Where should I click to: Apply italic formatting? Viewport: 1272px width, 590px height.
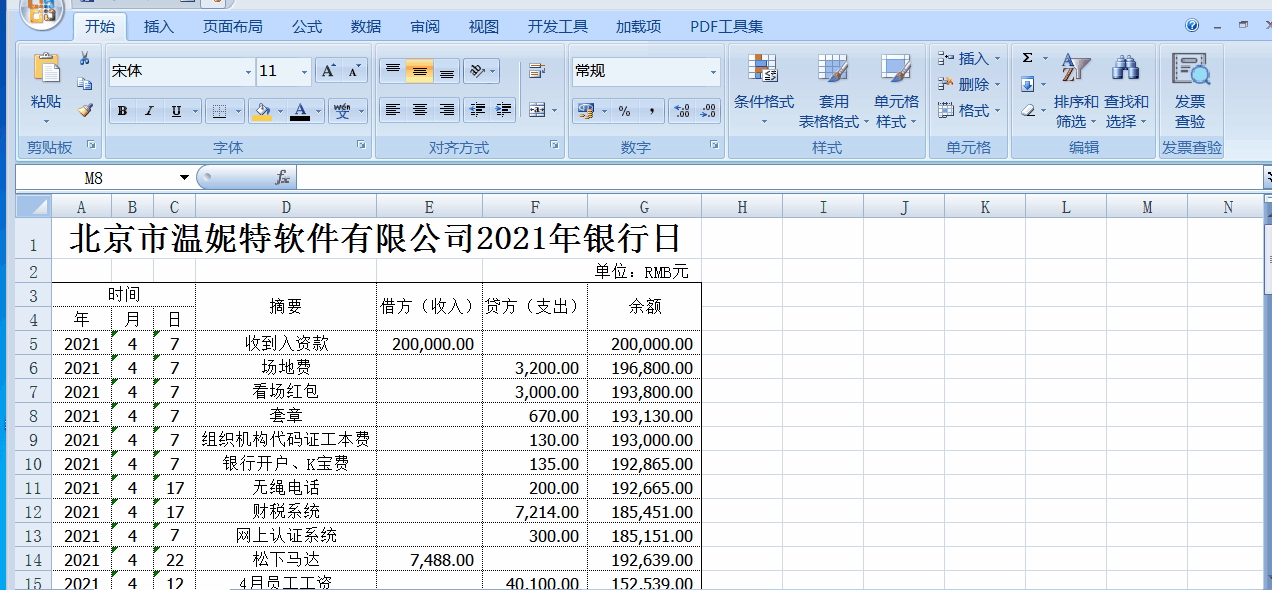coord(146,110)
